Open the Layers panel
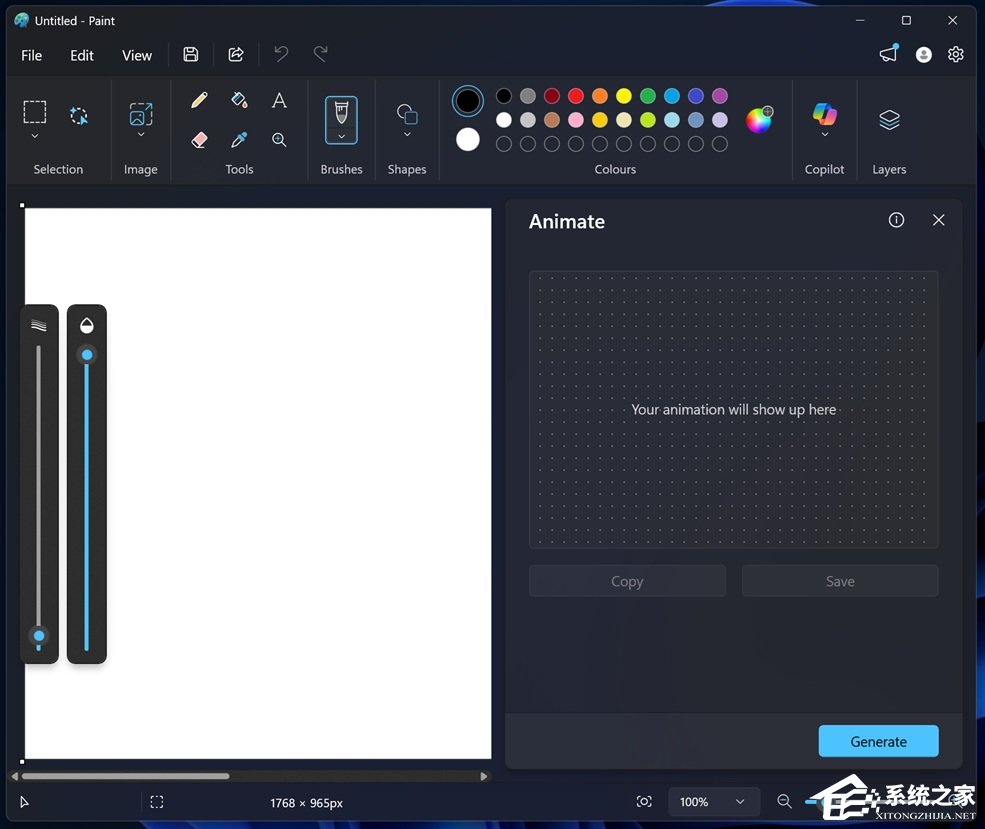Viewport: 985px width, 829px height. (x=888, y=118)
